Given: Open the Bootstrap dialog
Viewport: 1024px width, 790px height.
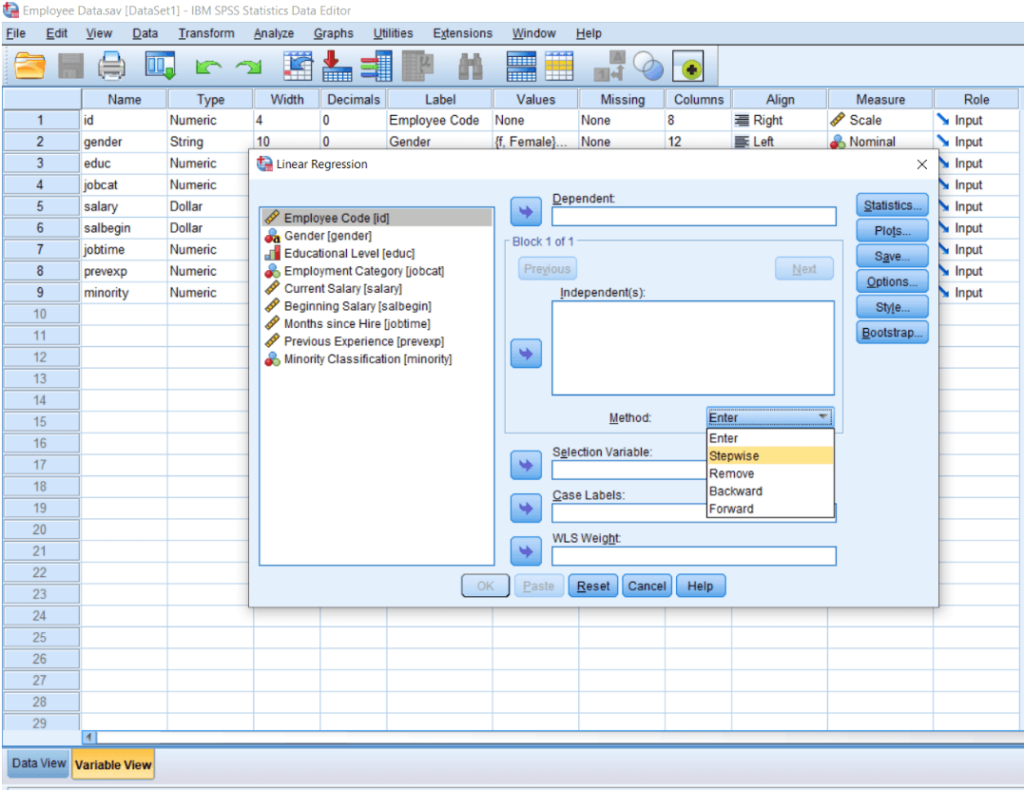Looking at the screenshot, I should tap(891, 332).
